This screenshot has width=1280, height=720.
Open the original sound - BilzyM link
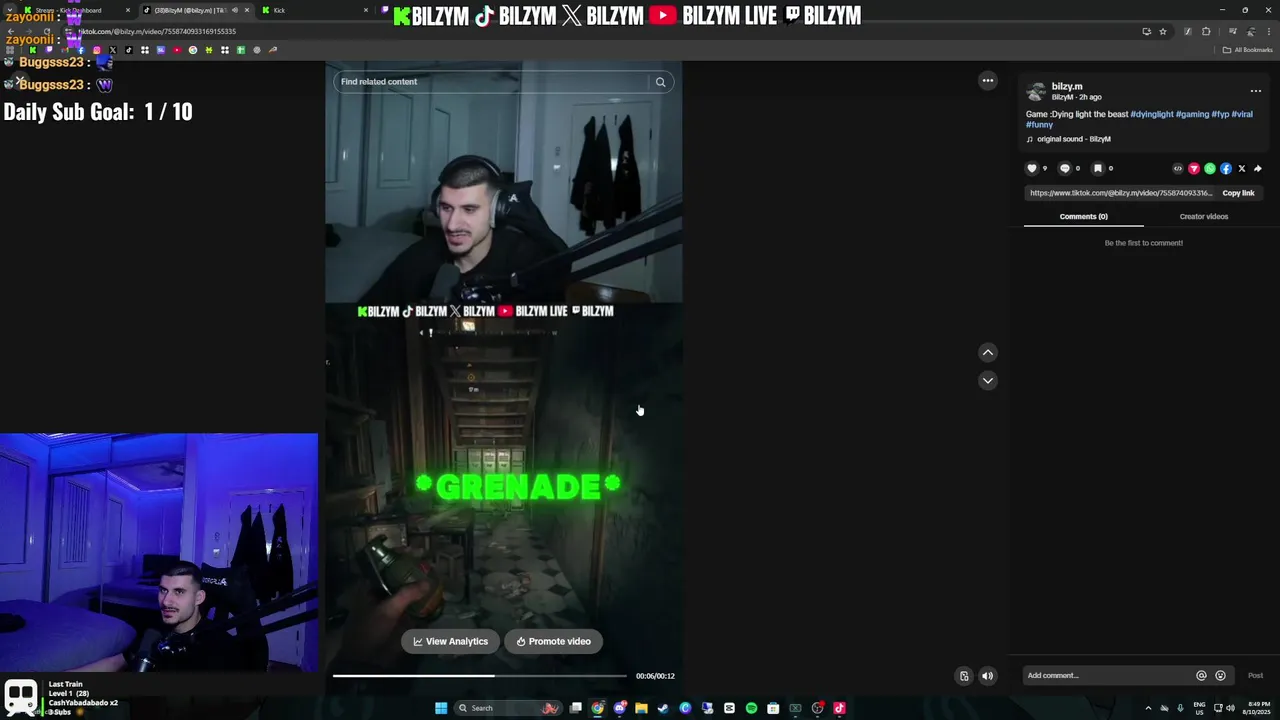pyautogui.click(x=1073, y=139)
